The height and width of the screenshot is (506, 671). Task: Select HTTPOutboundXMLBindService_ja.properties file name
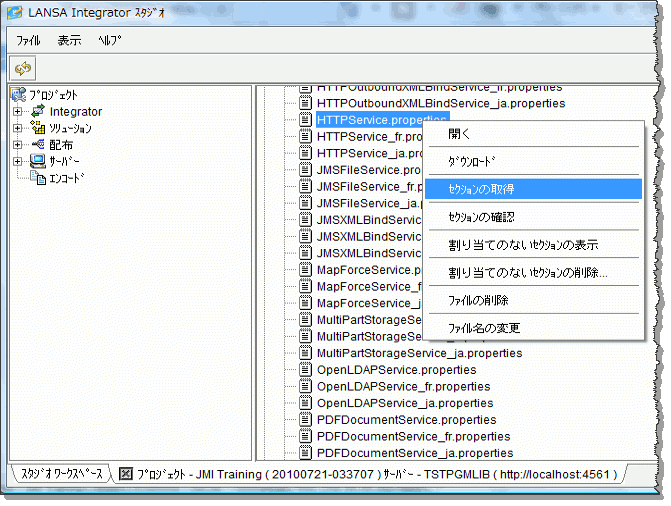pyautogui.click(x=441, y=103)
